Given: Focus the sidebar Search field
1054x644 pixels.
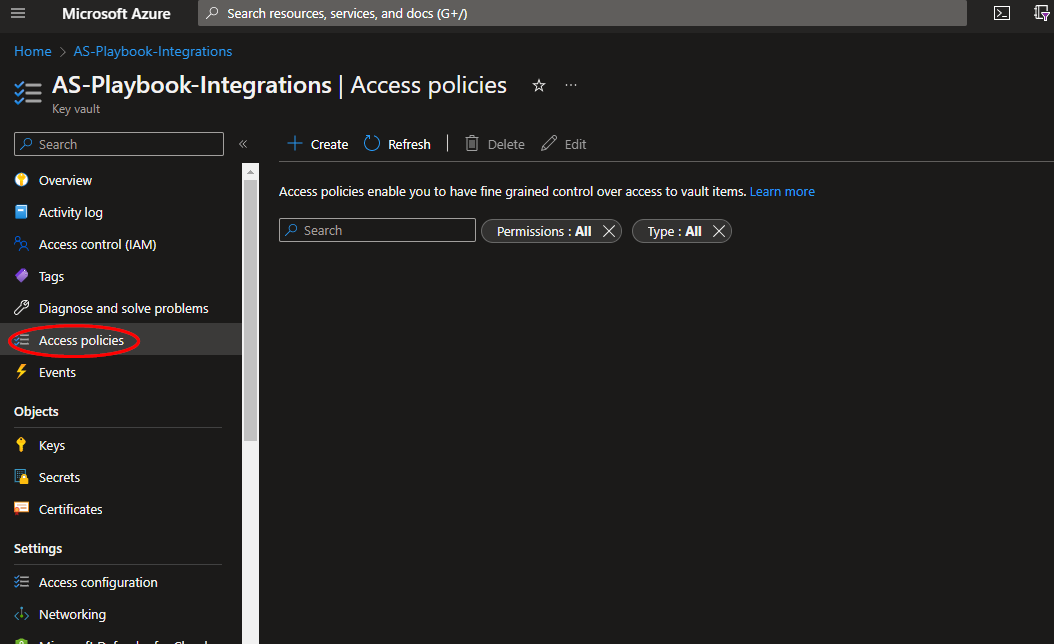Looking at the screenshot, I should [x=119, y=144].
